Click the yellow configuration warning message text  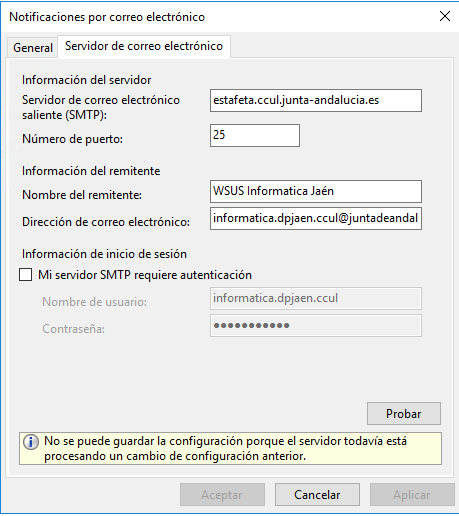(225, 448)
